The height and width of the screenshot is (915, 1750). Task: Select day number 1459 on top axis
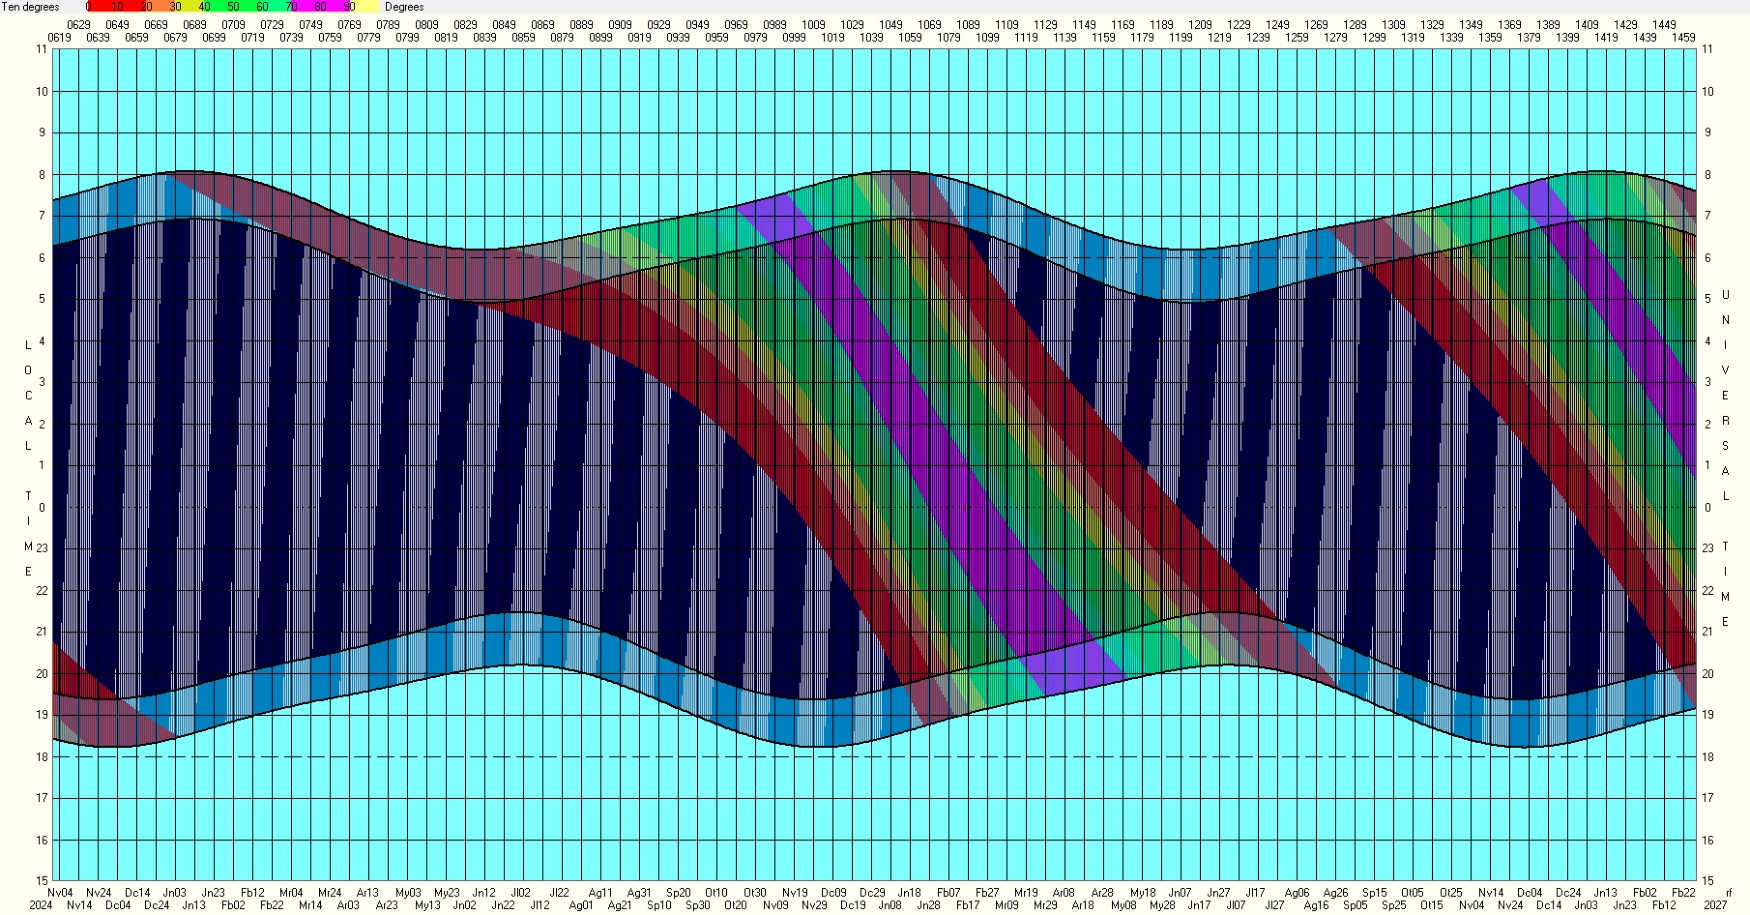(1684, 38)
